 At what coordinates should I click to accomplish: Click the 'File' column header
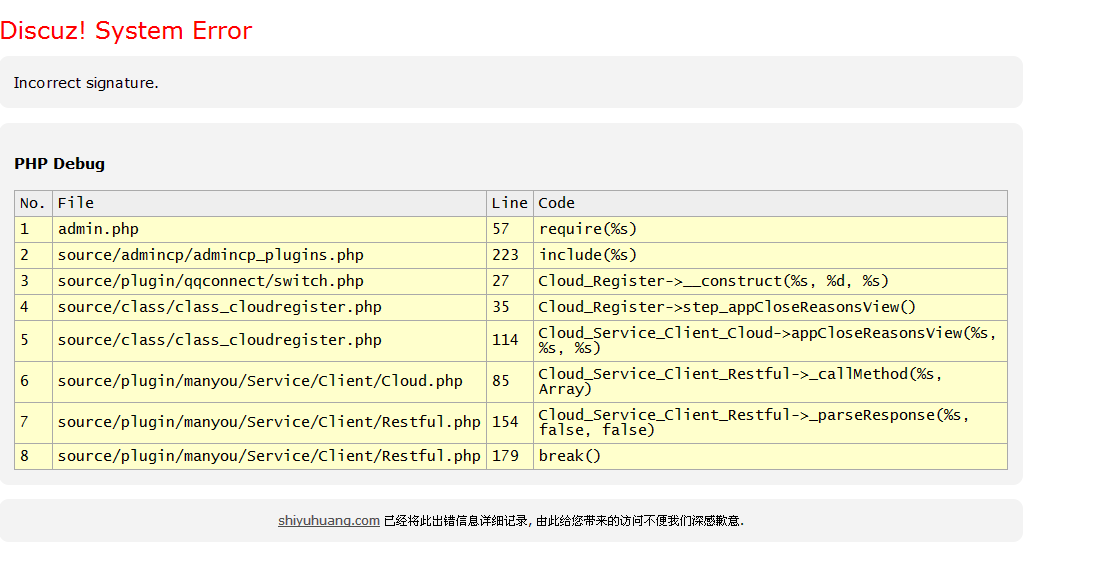point(76,203)
